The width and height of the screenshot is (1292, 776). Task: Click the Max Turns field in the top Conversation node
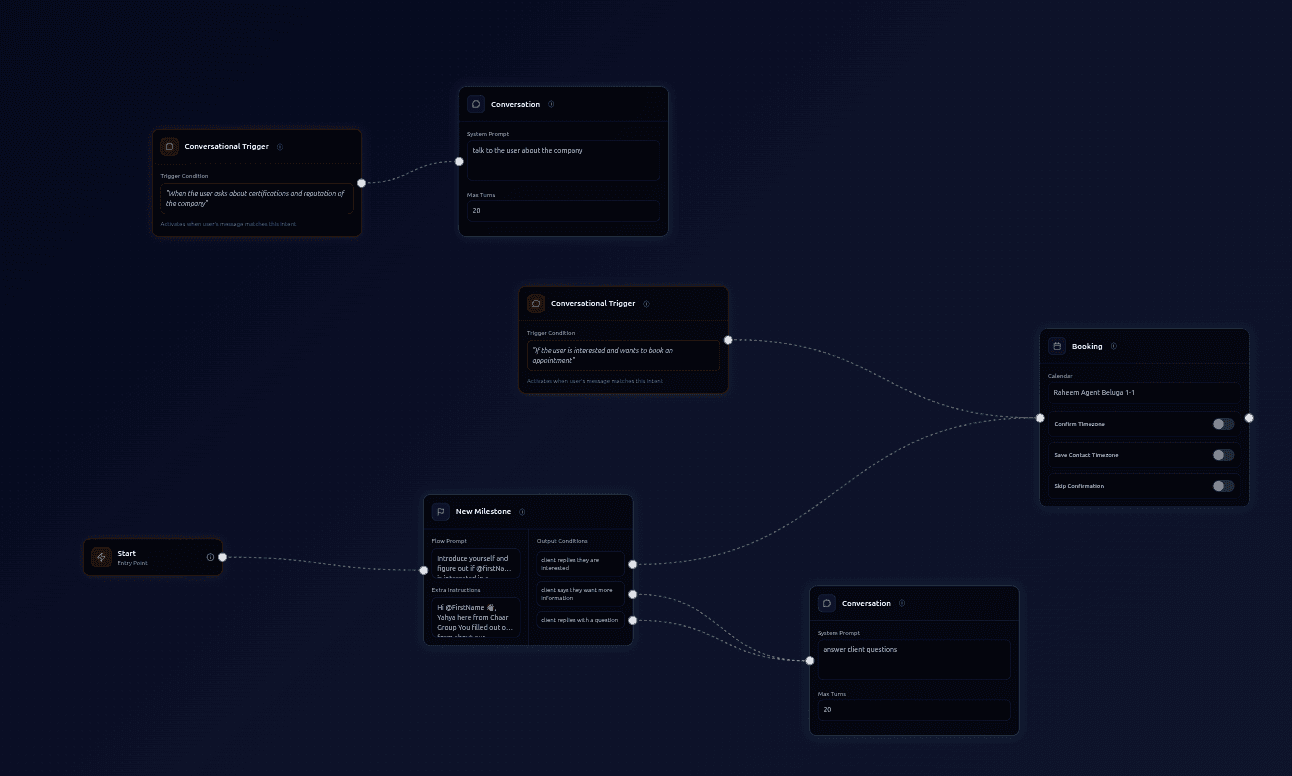[563, 211]
